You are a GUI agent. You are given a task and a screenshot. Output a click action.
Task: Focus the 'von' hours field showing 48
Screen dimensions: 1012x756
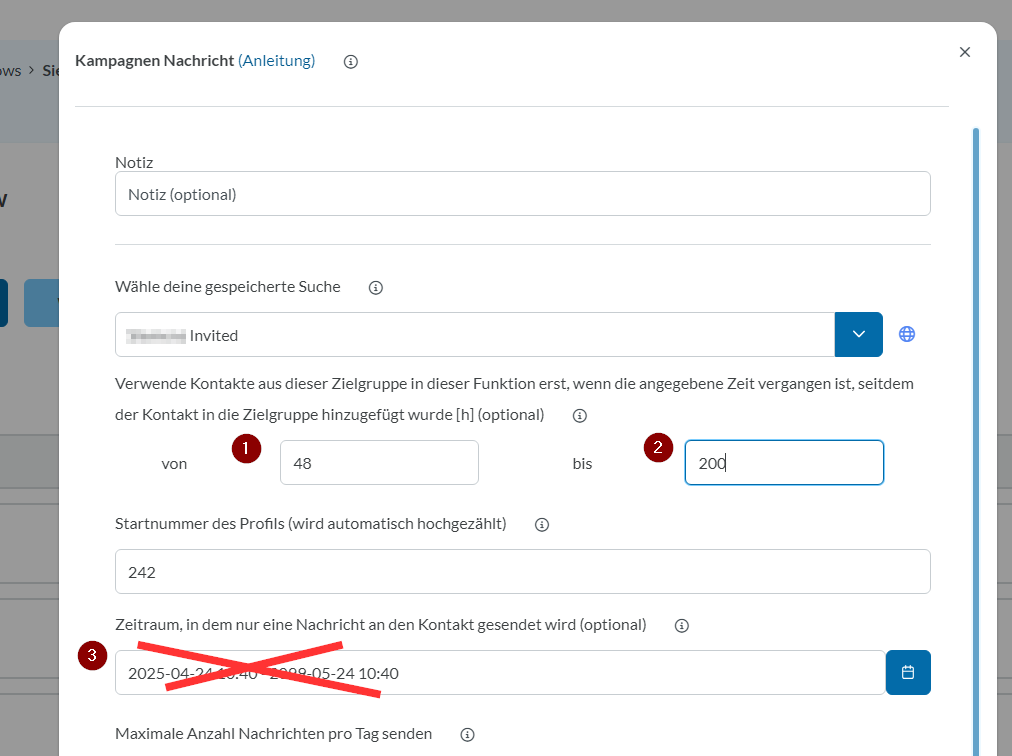(379, 463)
